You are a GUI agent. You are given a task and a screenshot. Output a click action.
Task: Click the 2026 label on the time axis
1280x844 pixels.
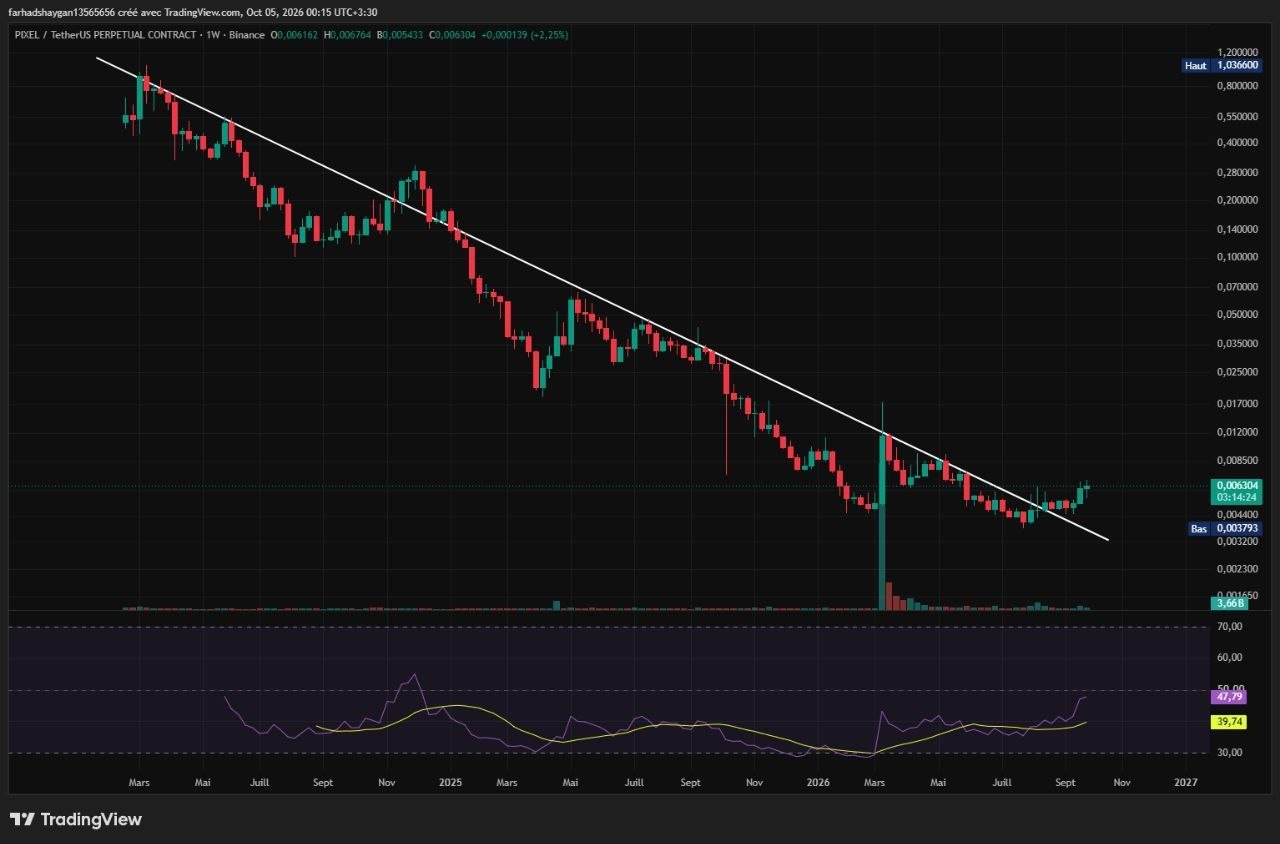point(818,782)
